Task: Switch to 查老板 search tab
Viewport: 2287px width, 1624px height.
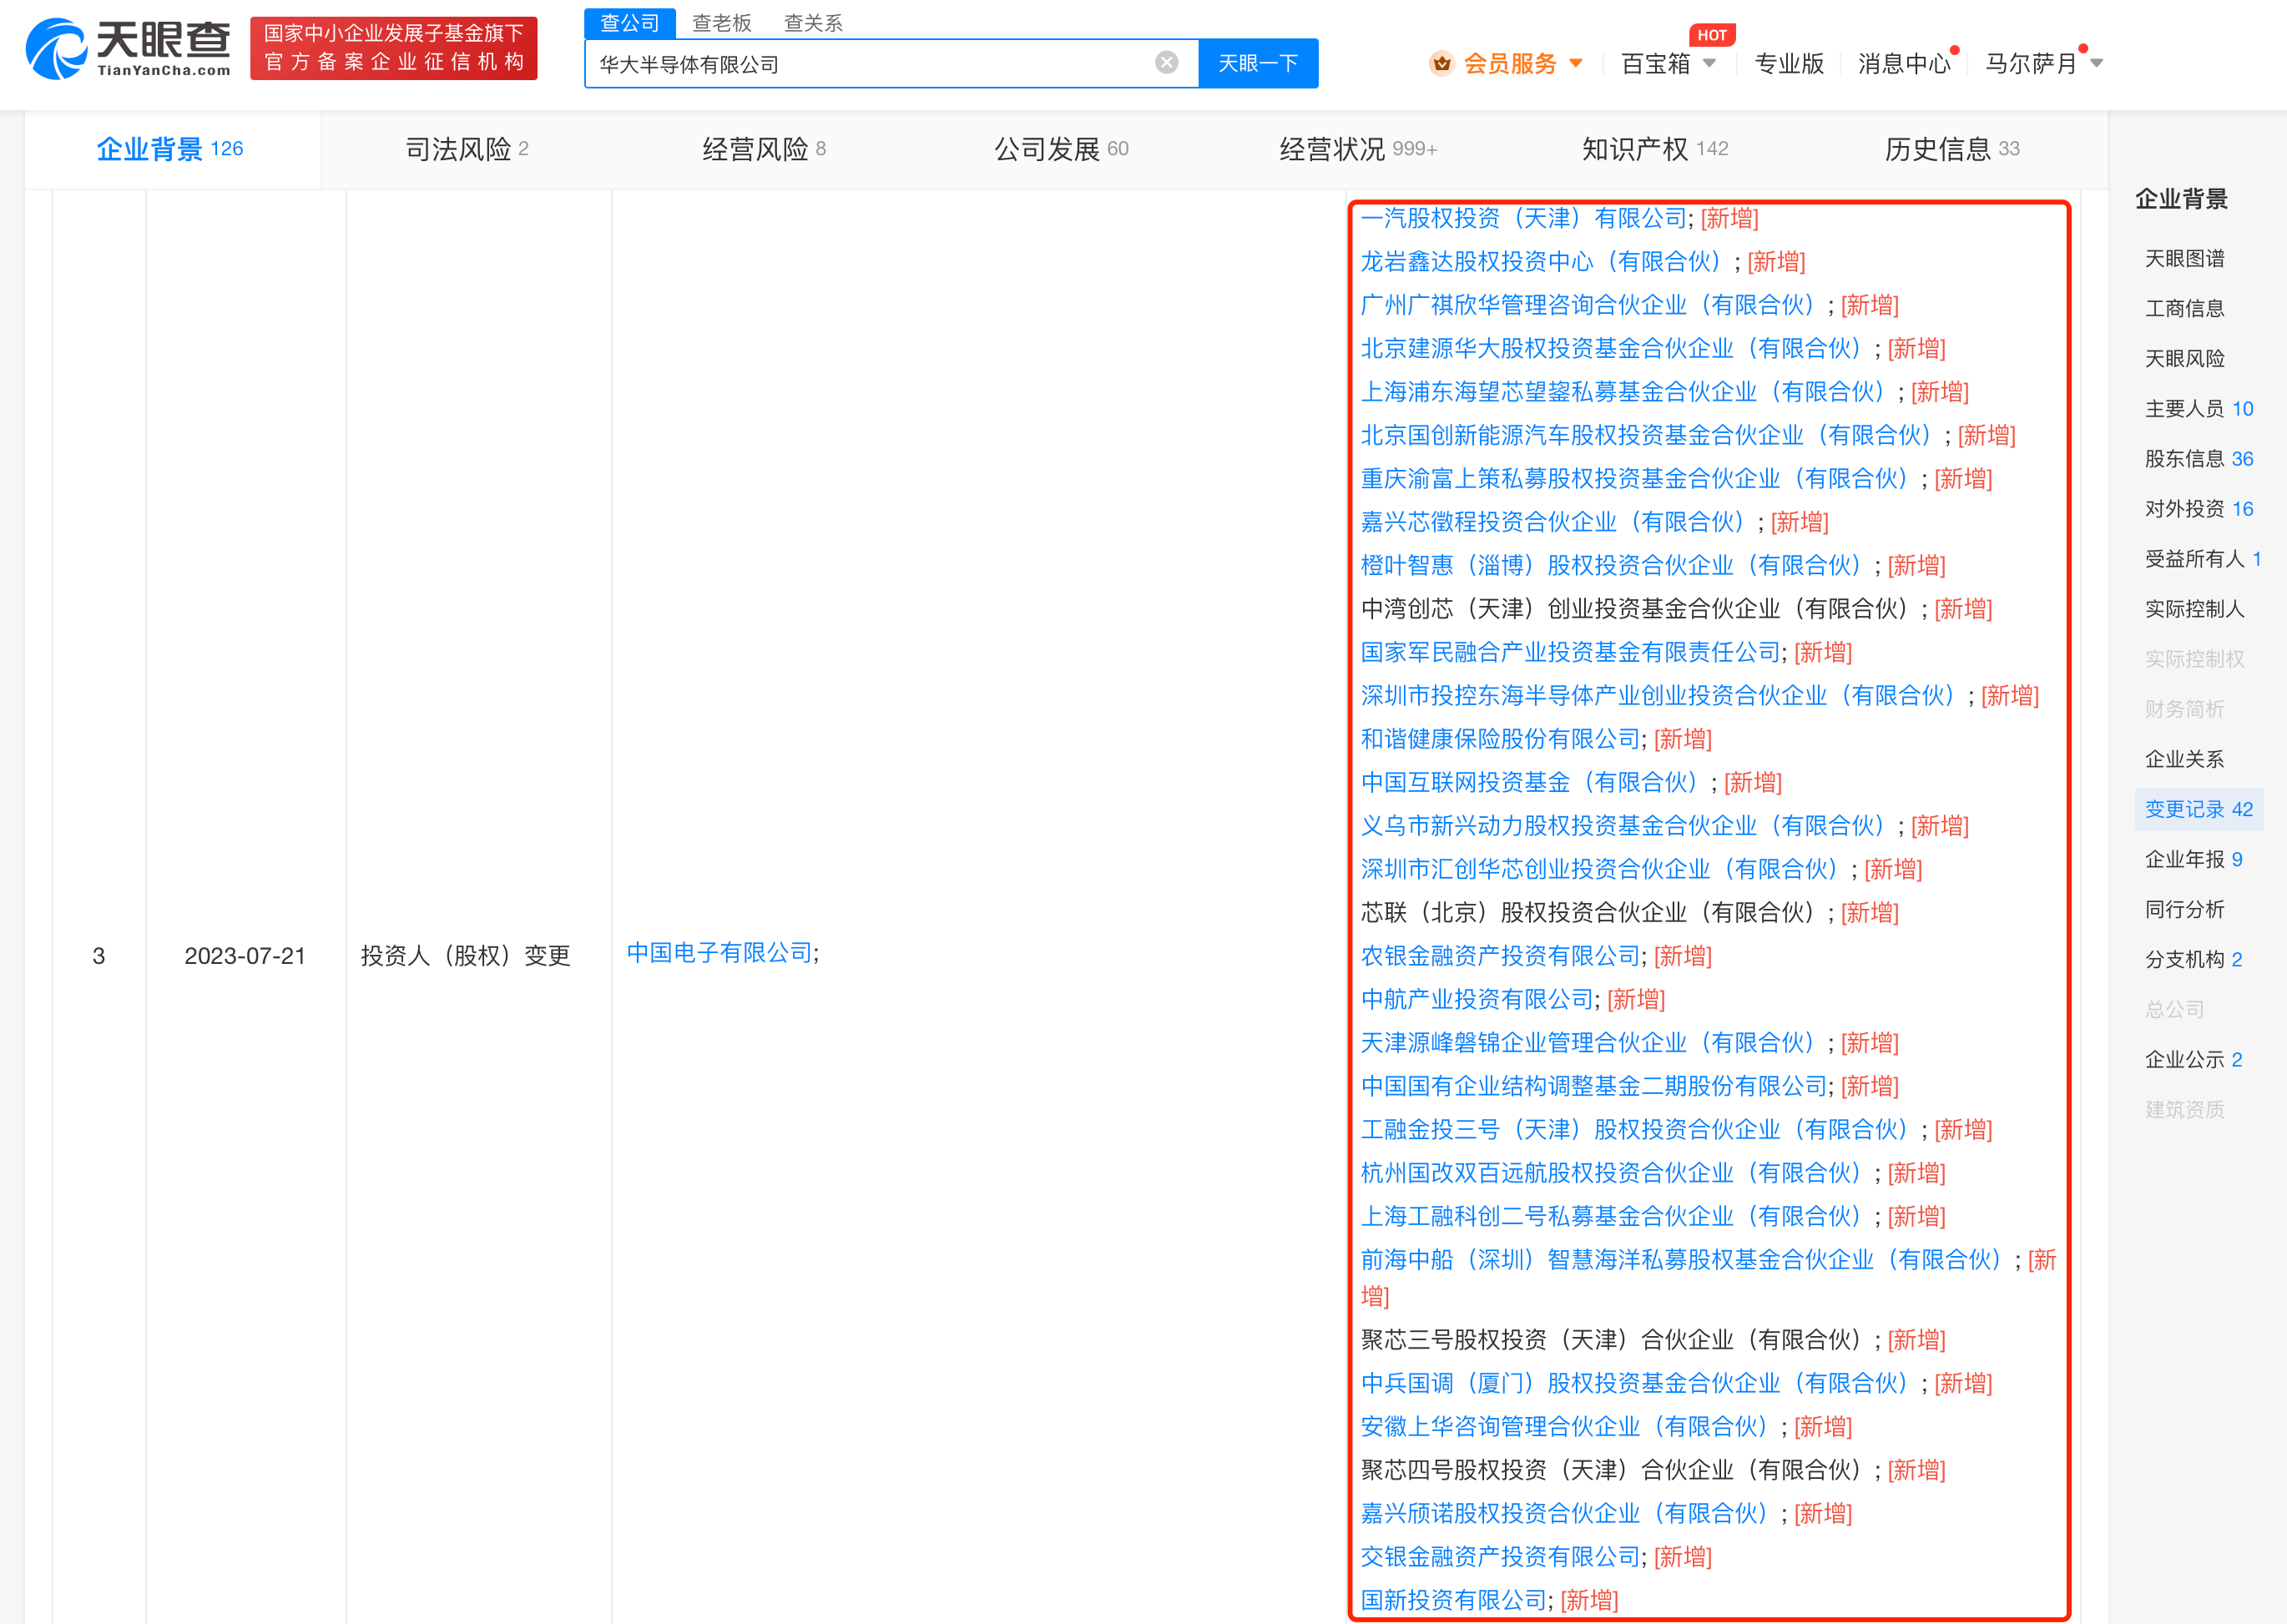Action: 721,23
